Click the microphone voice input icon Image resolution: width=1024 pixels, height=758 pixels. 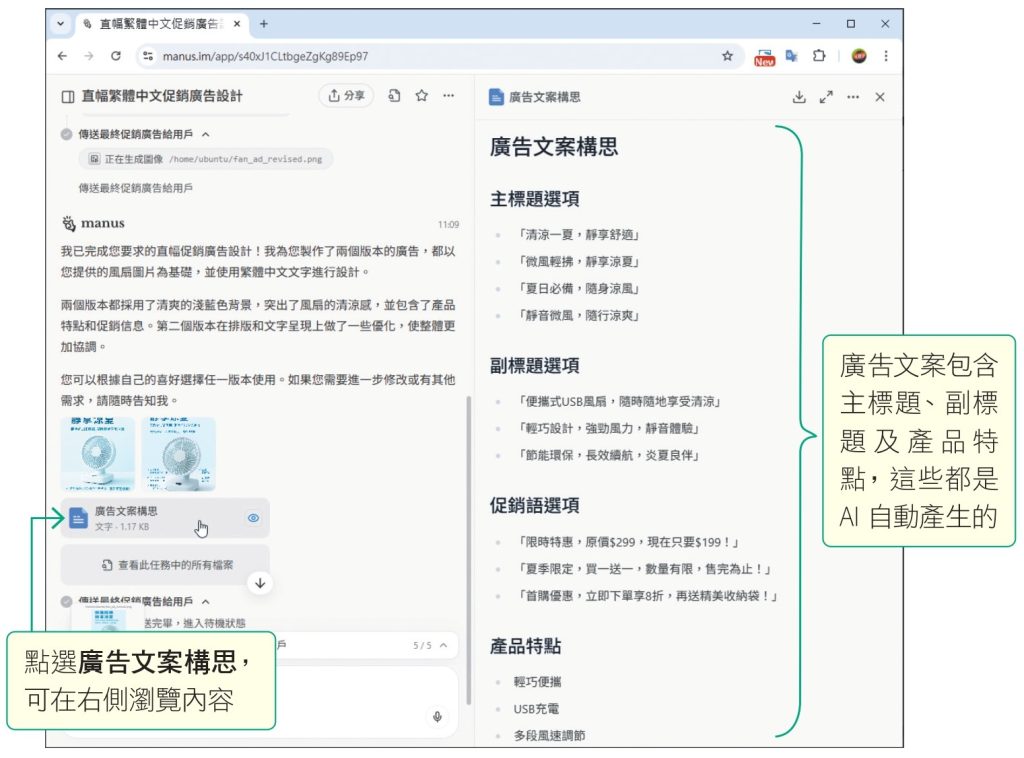(437, 716)
